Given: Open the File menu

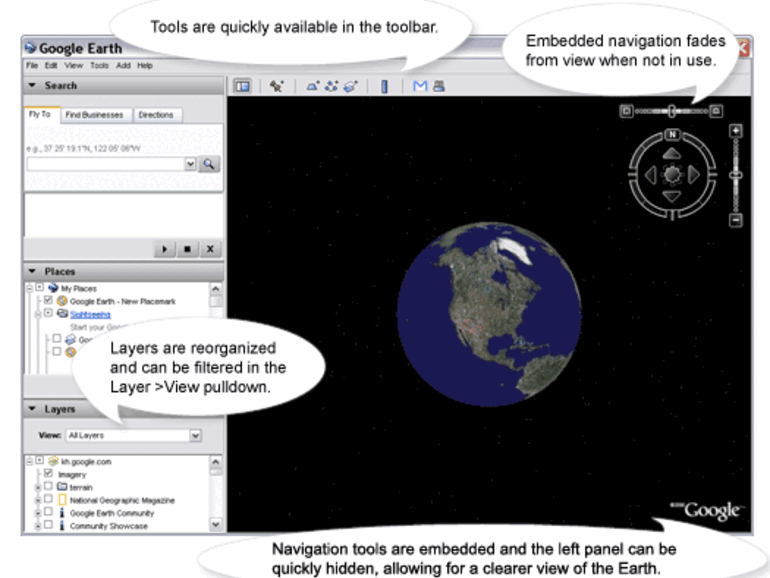Looking at the screenshot, I should coord(32,65).
